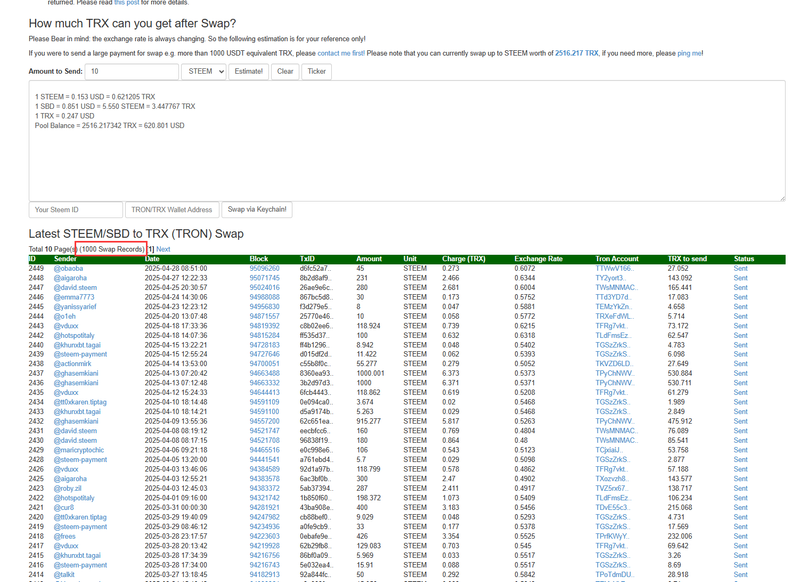
Task: Select exchange rate 0.6344 cell
Action: [x=525, y=278]
